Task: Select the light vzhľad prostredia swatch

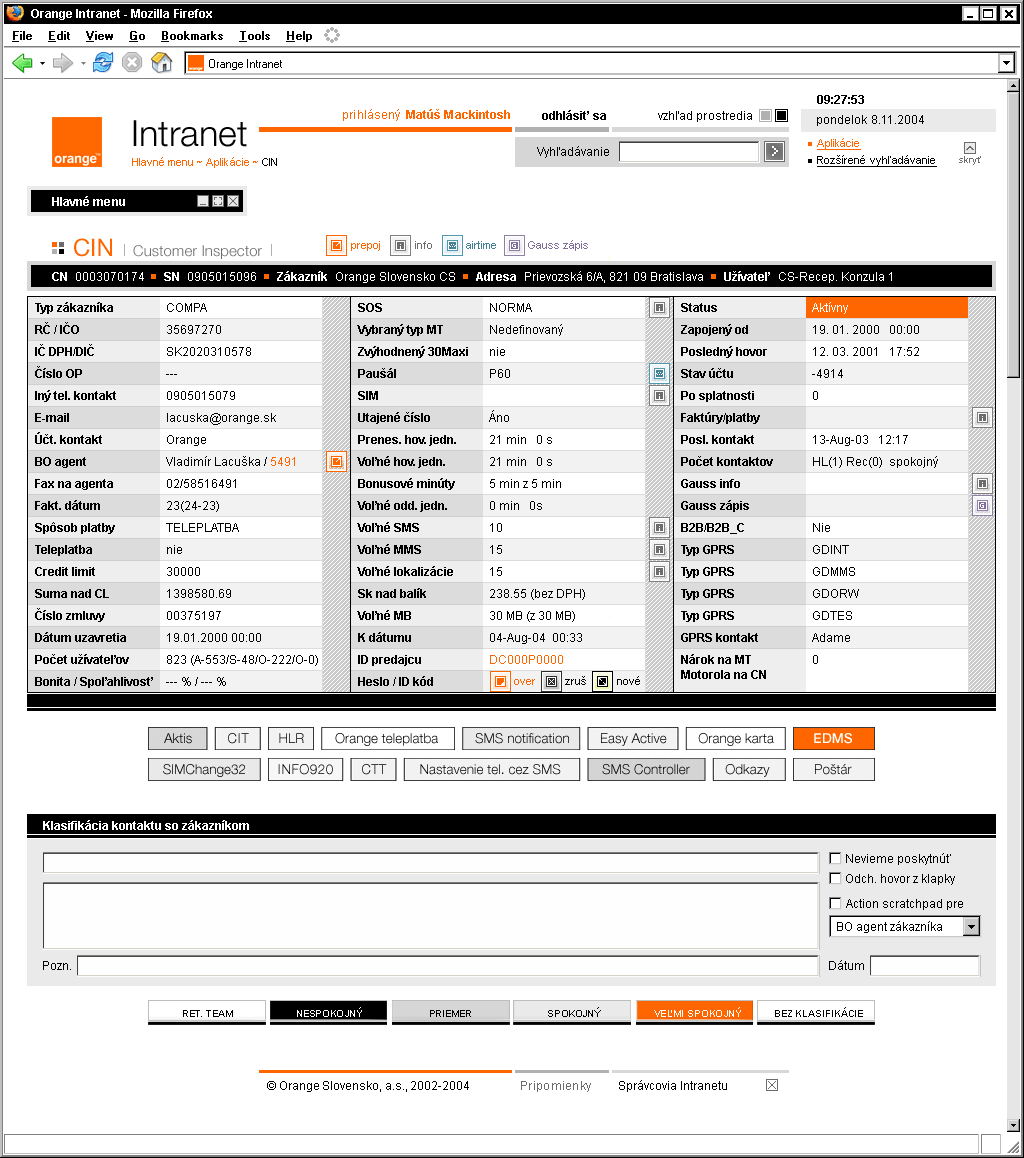Action: tap(765, 115)
